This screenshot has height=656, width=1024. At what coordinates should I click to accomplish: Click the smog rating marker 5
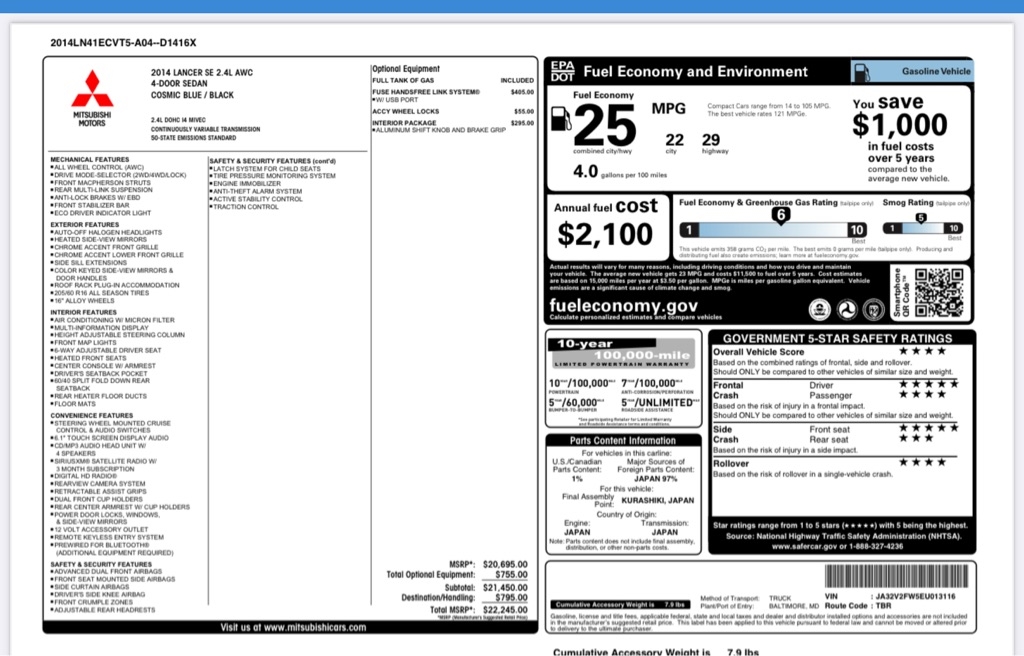(921, 217)
